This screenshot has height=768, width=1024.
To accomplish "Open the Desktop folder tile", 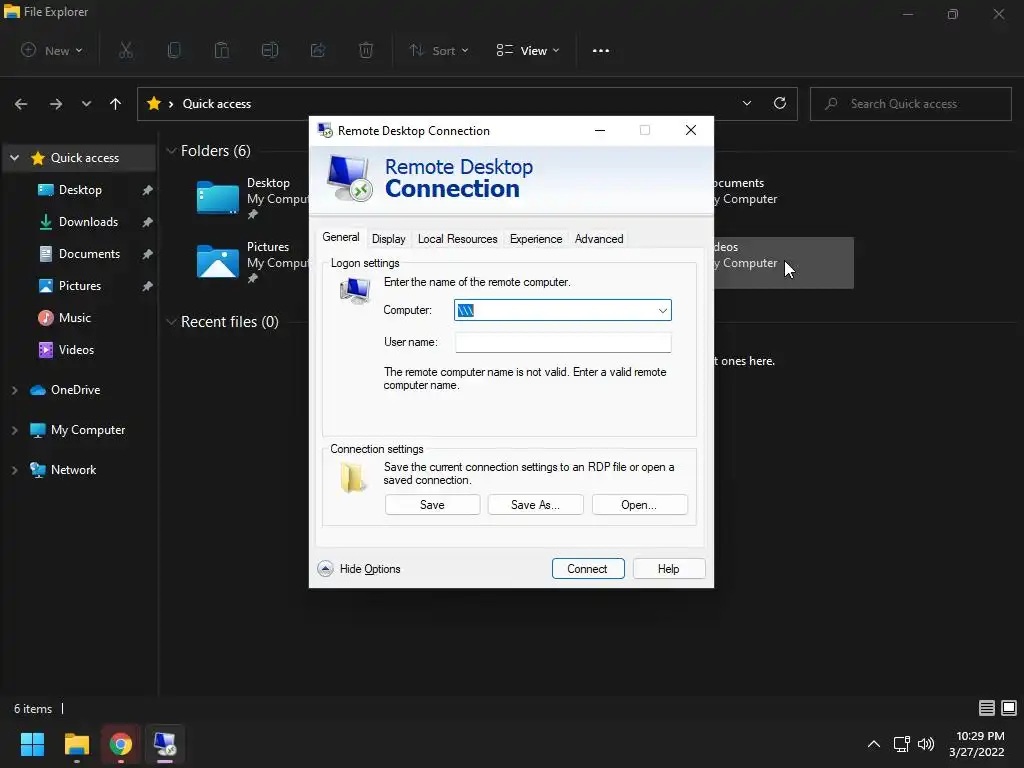I will coord(251,198).
